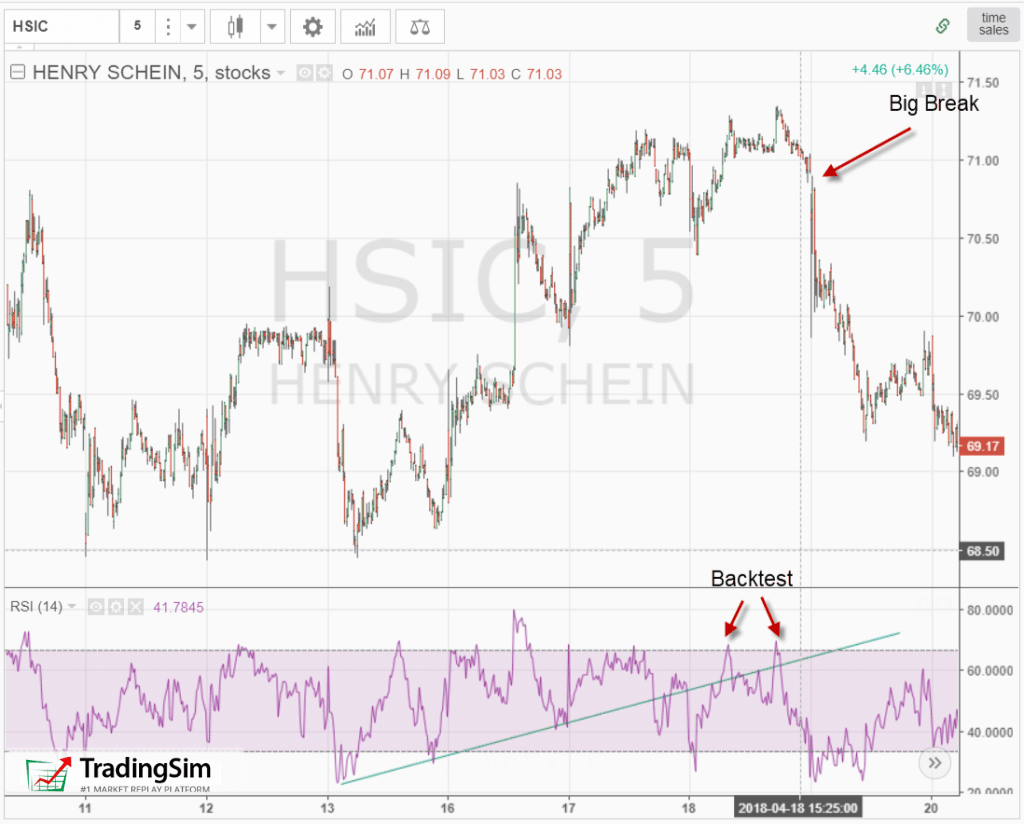
Task: Click the TradingSim logo link
Action: tap(122, 772)
